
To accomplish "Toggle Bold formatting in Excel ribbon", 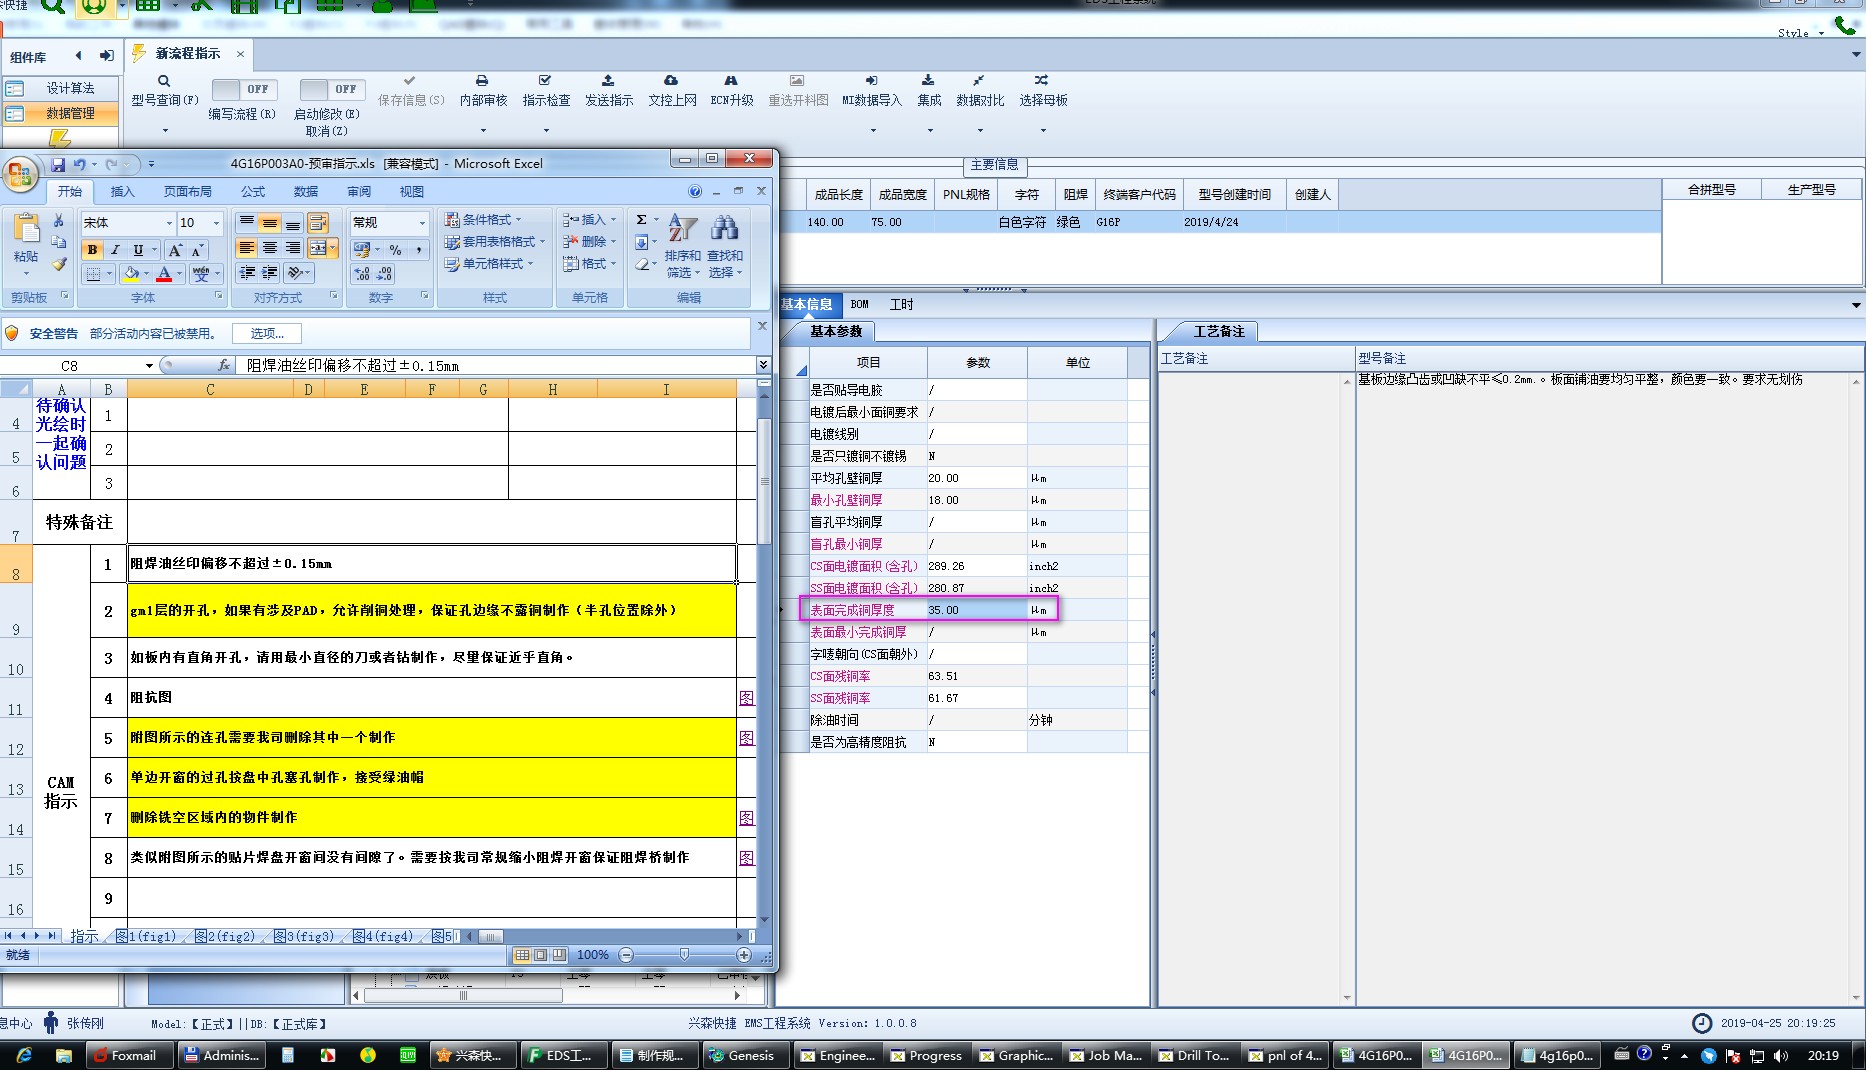I will click(x=93, y=250).
